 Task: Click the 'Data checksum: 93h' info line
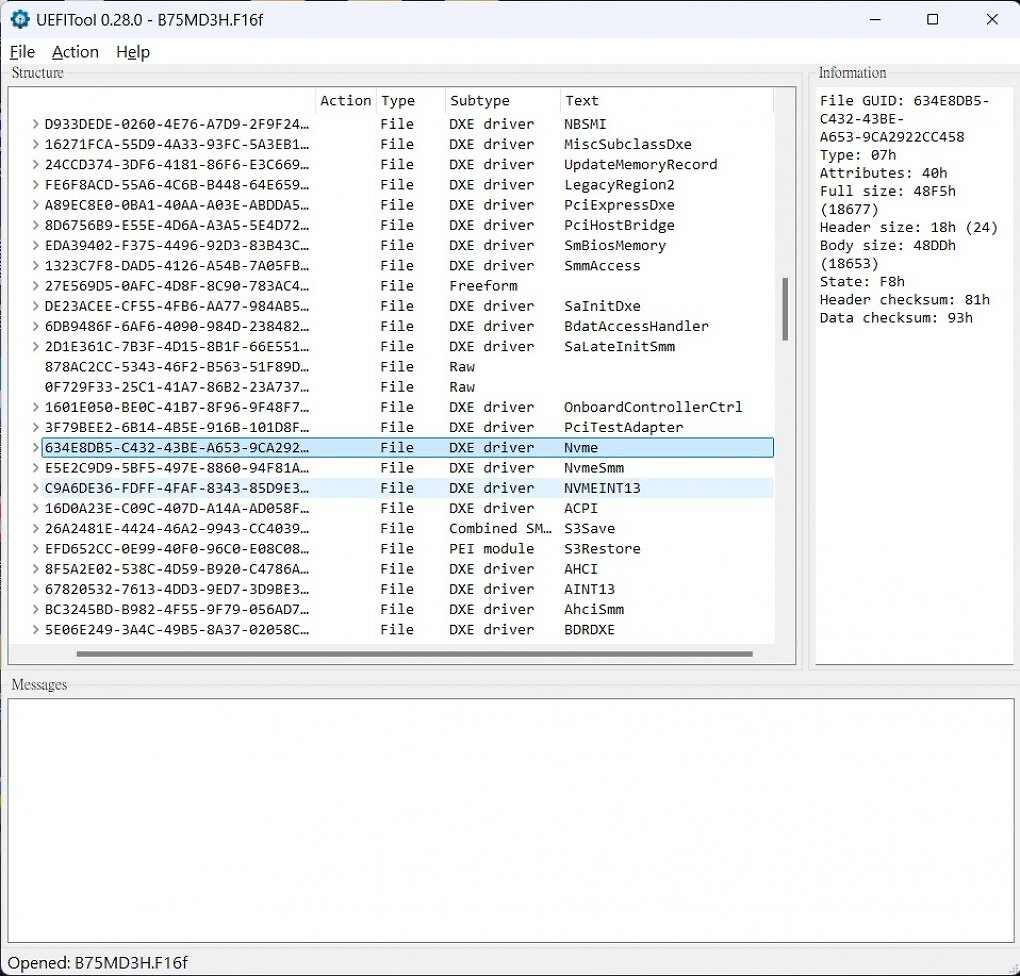coord(896,318)
